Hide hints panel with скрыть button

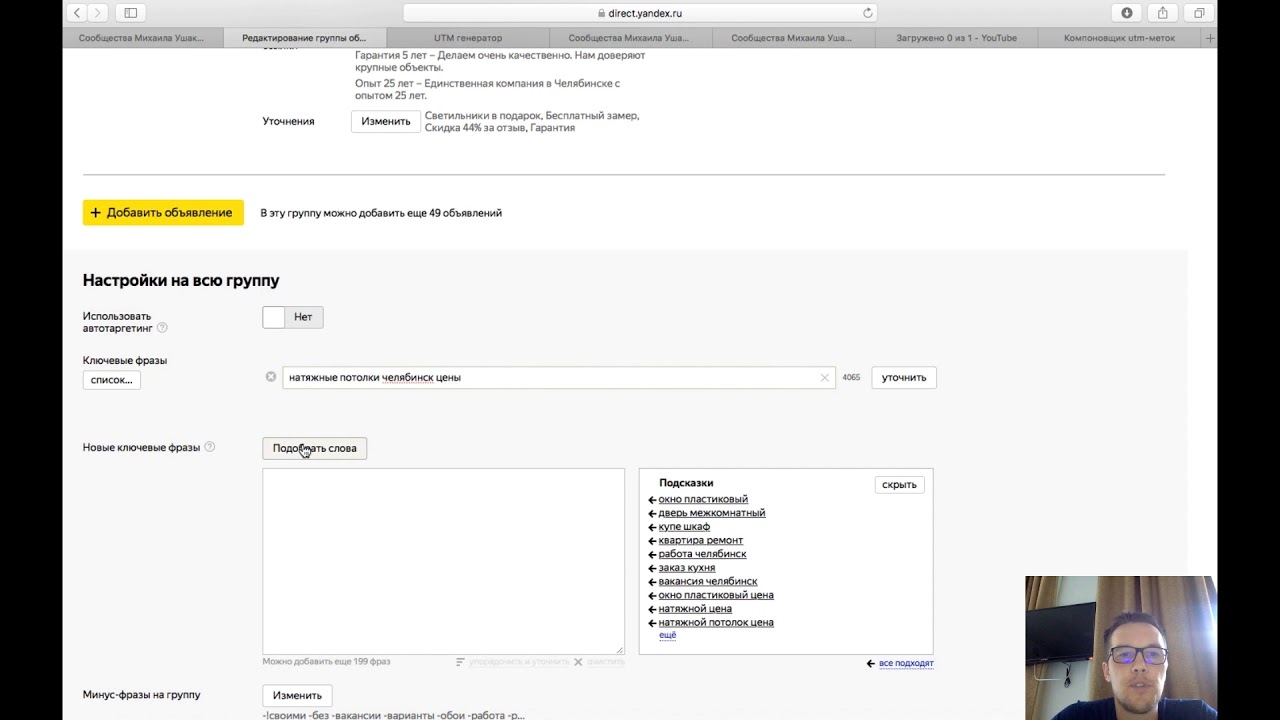click(x=899, y=485)
